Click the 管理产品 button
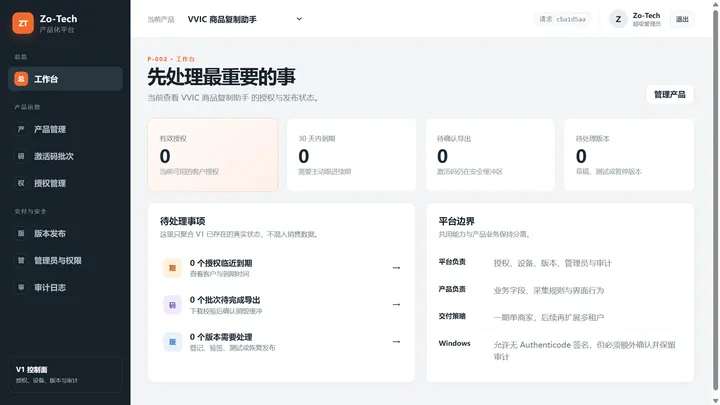This screenshot has width=720, height=405. 669,95
